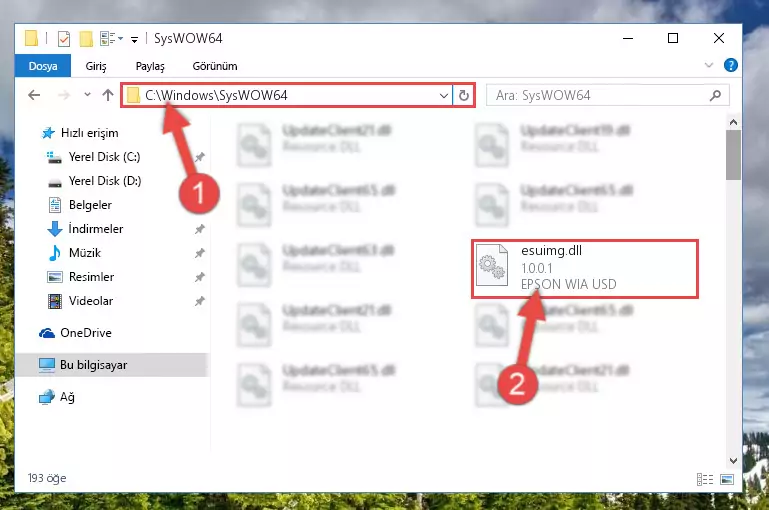Click the New folder quick access icon

(x=86, y=38)
